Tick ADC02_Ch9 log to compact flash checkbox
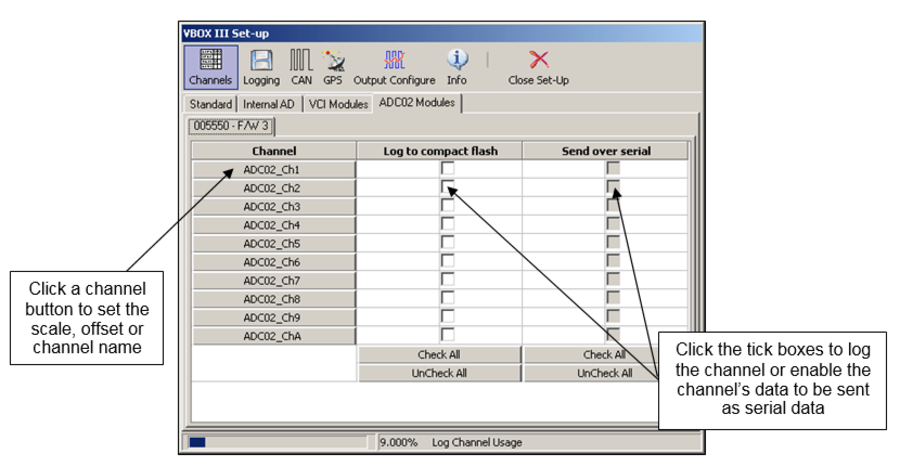 pos(448,316)
